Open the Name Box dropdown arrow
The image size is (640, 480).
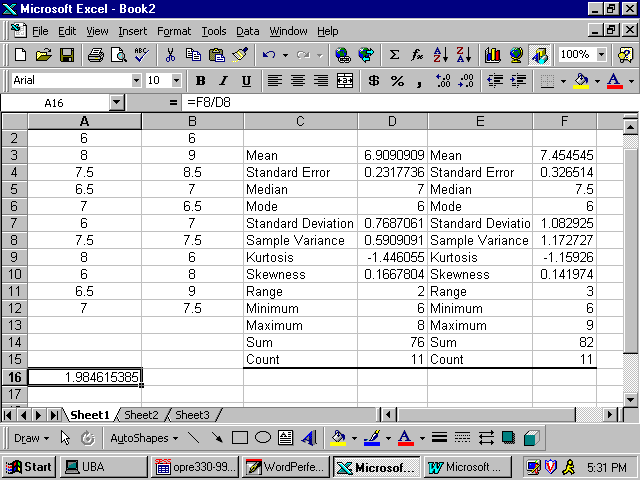click(116, 102)
